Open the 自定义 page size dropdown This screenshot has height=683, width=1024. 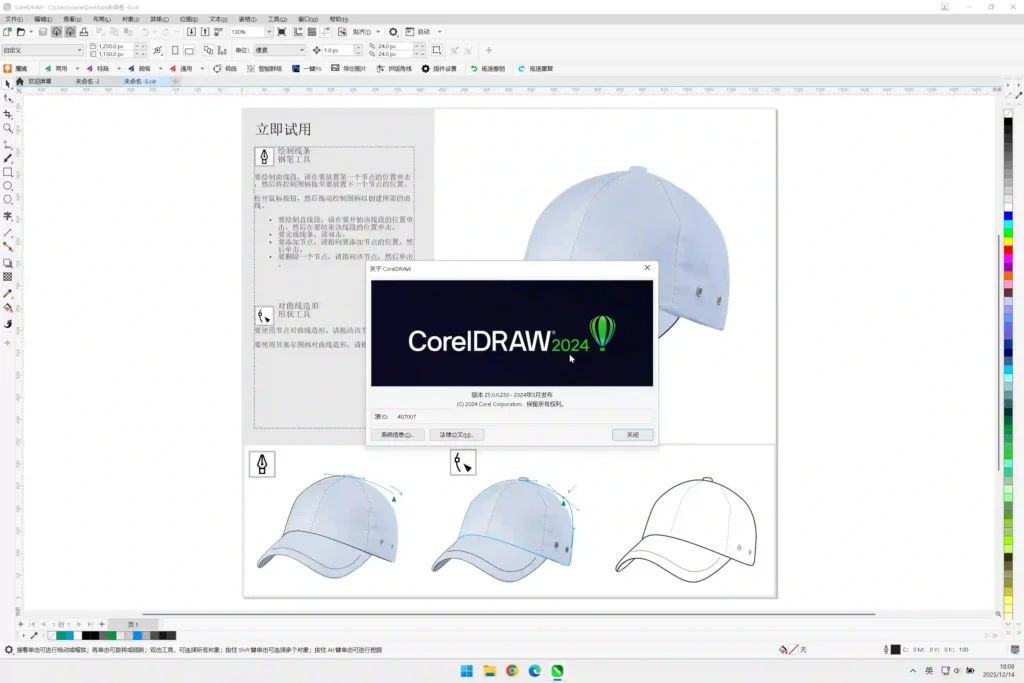click(43, 50)
